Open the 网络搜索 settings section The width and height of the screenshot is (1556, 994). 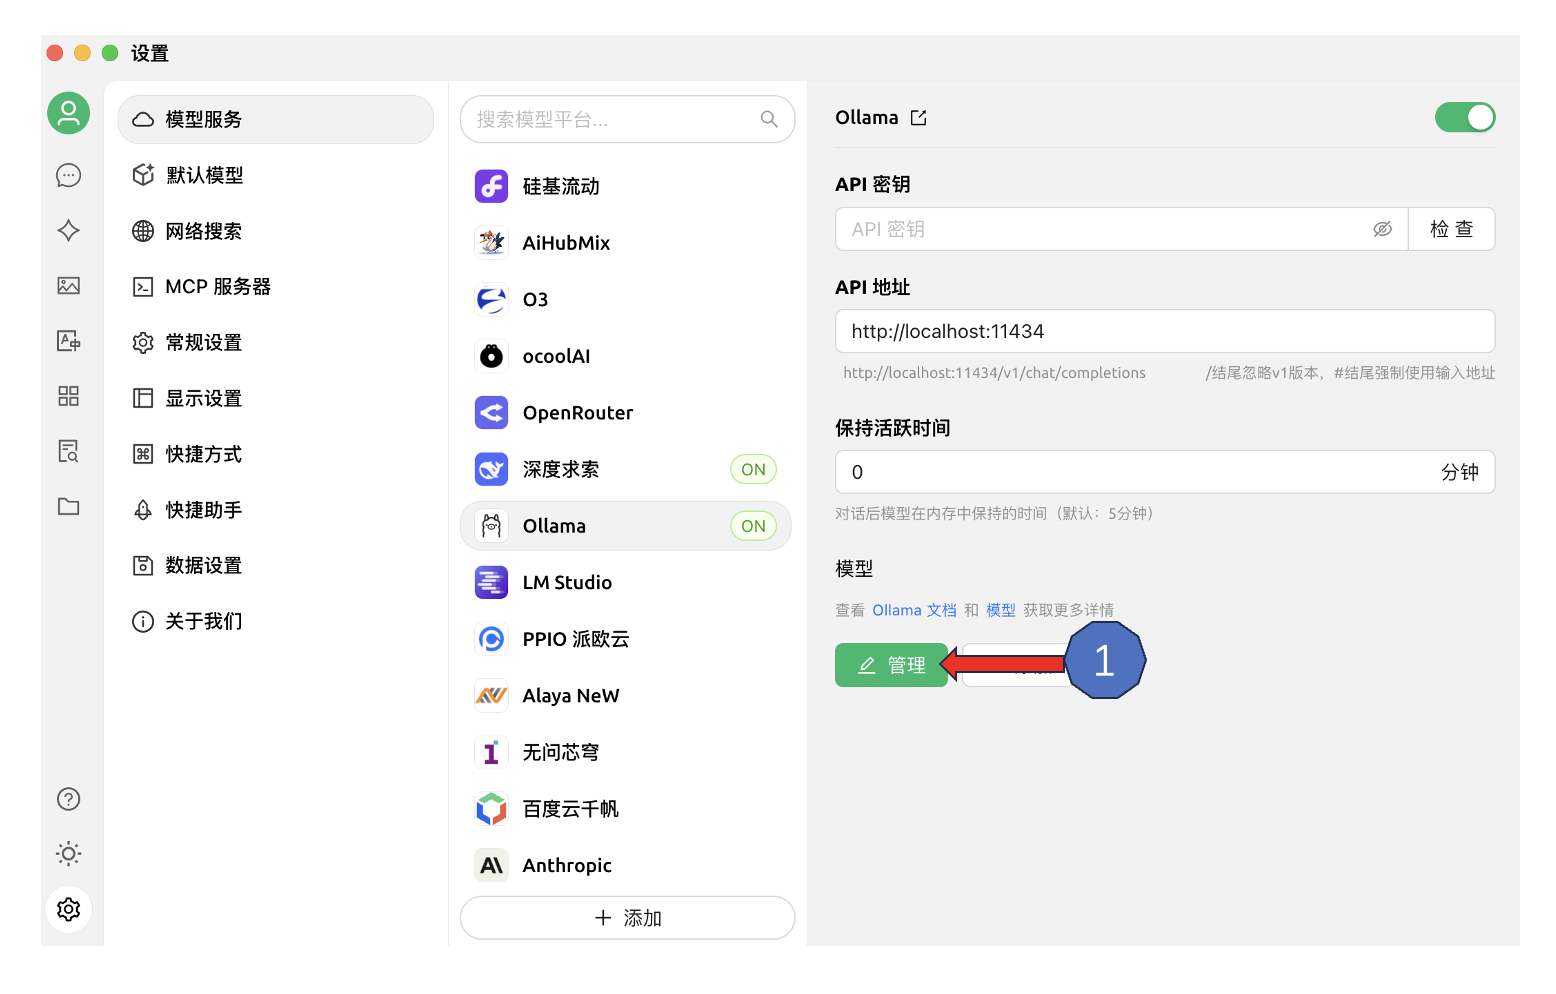(276, 231)
